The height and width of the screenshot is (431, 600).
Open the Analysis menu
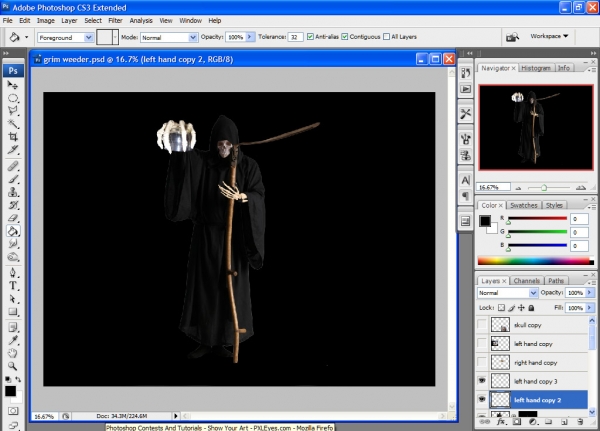tap(141, 21)
